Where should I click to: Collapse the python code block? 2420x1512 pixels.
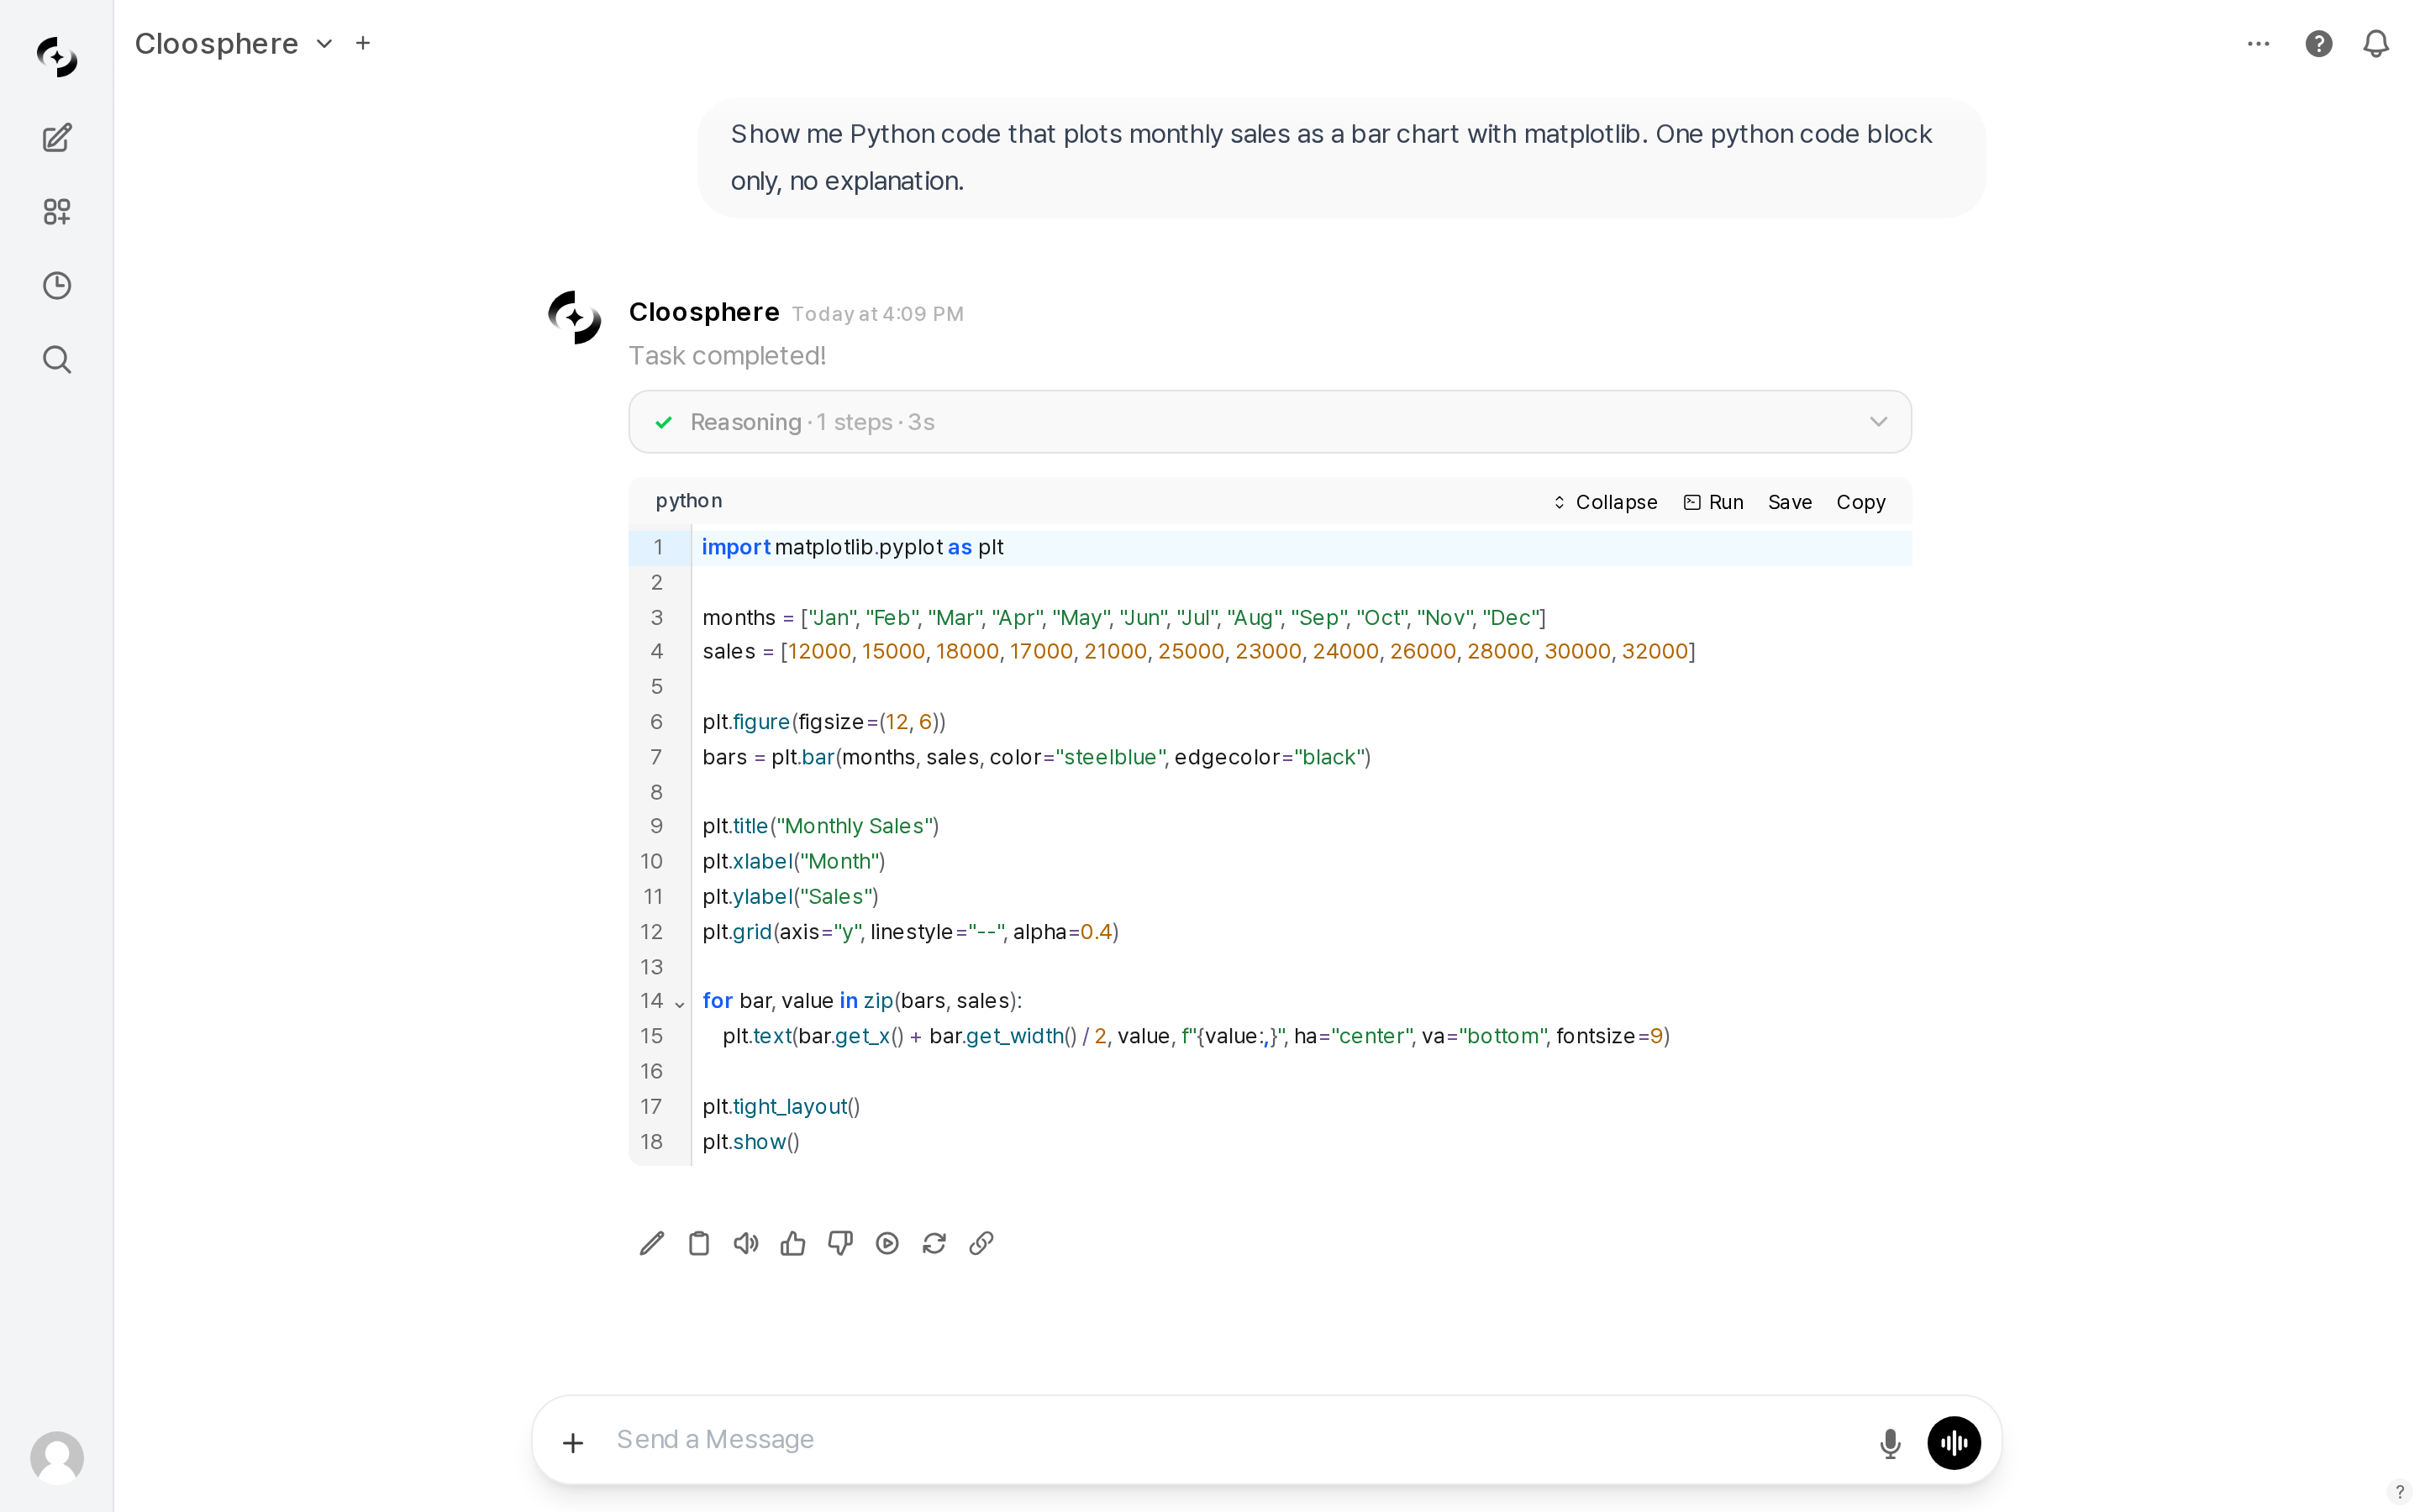tap(1605, 502)
